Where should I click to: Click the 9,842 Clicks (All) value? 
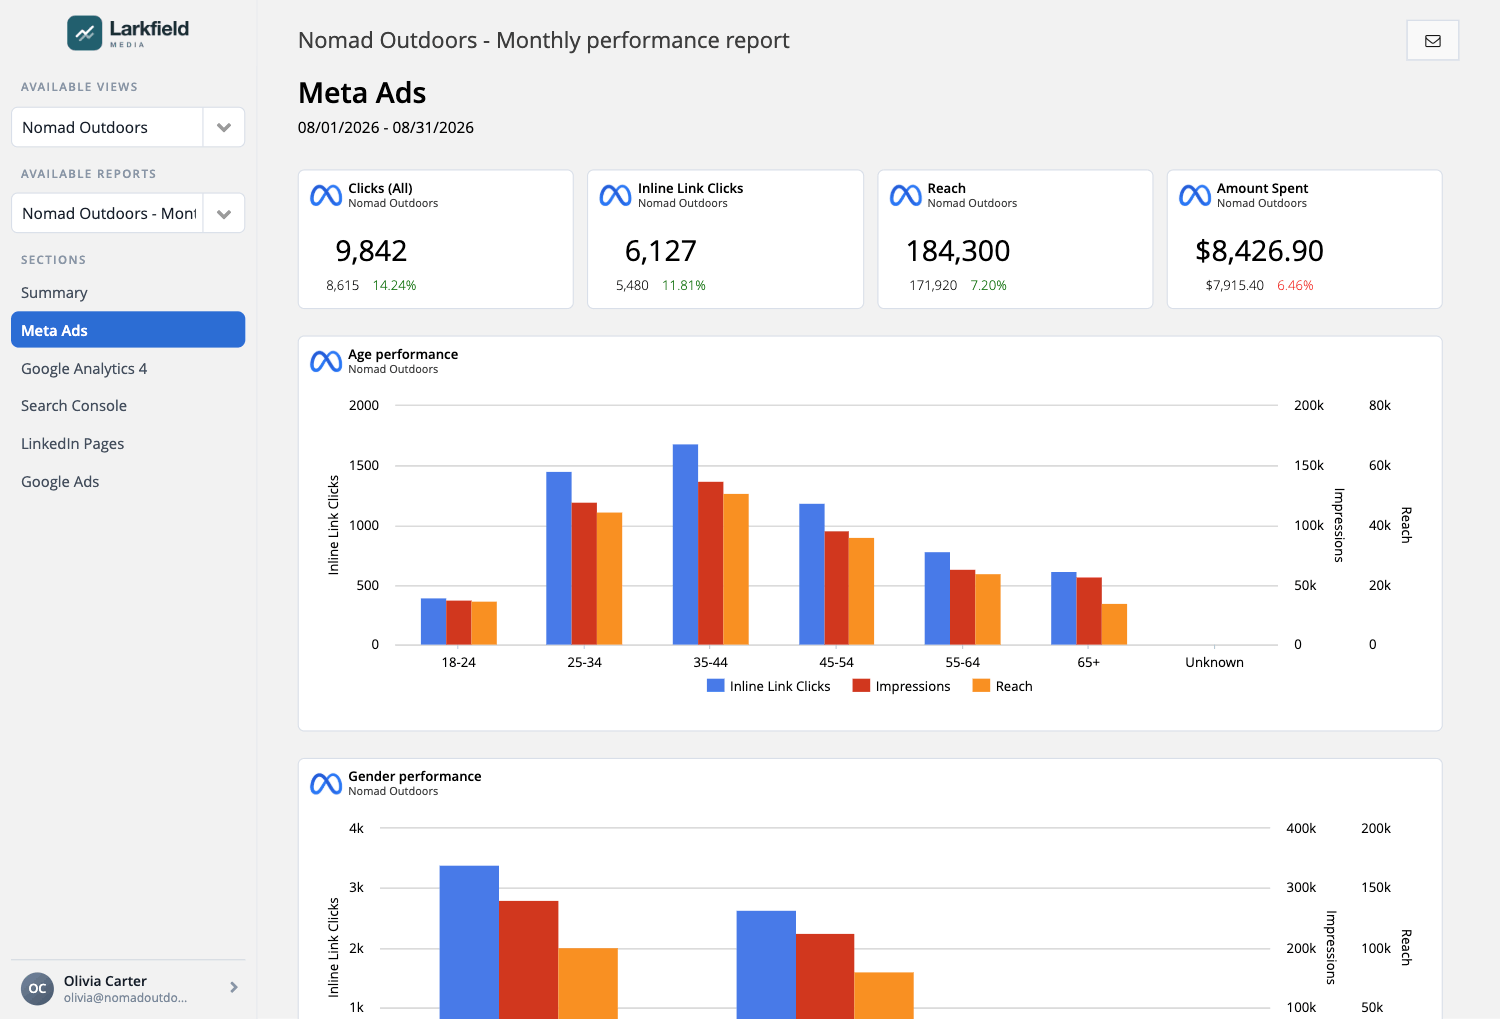click(x=371, y=251)
